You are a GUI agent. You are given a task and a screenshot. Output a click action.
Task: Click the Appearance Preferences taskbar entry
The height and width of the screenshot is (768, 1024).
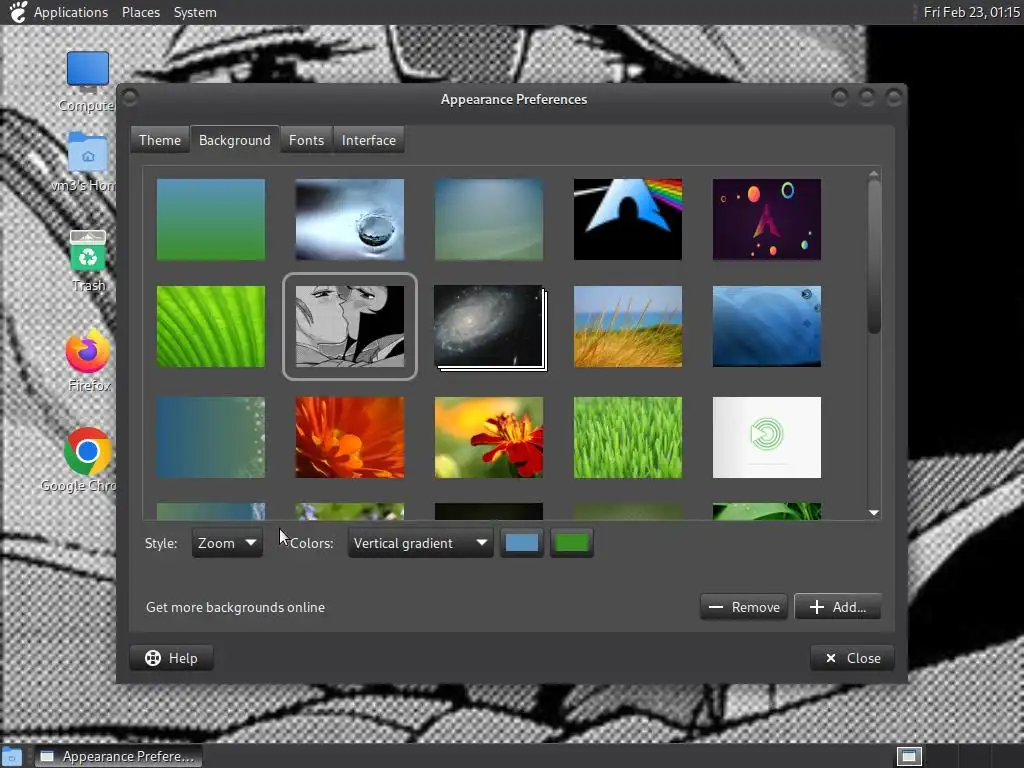(118, 756)
